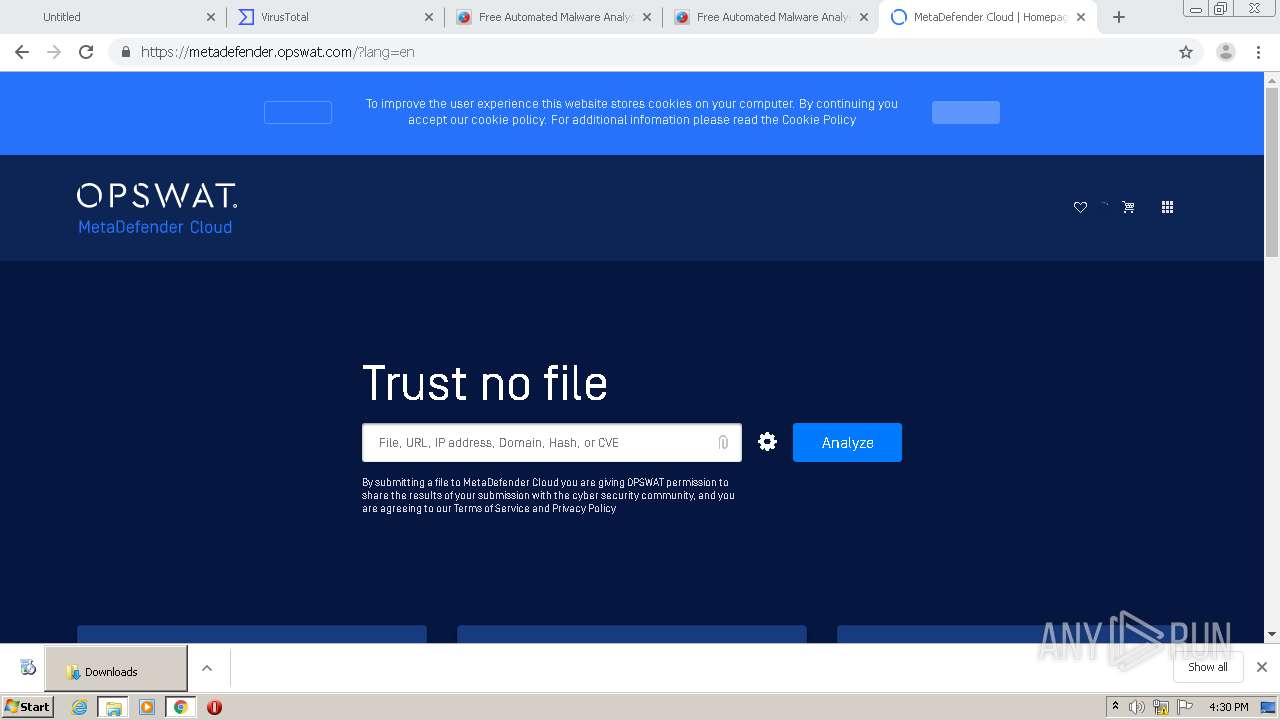Open the Downloads item in download bar
The width and height of the screenshot is (1280, 720).
pyautogui.click(x=116, y=669)
